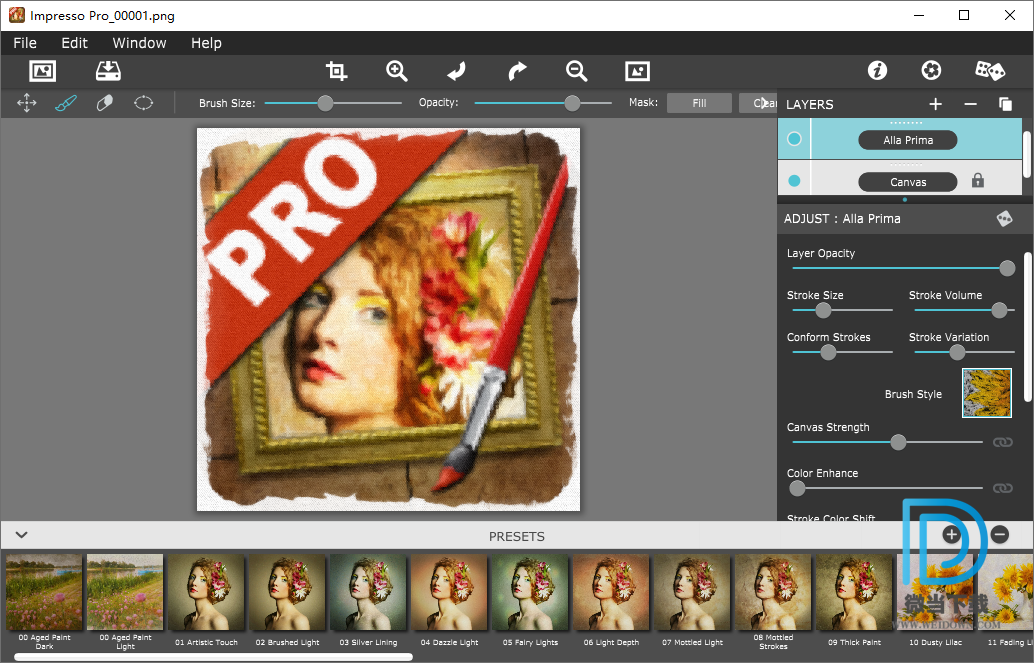Remove preset with minus circle icon
This screenshot has width=1034, height=663.
[x=1000, y=535]
